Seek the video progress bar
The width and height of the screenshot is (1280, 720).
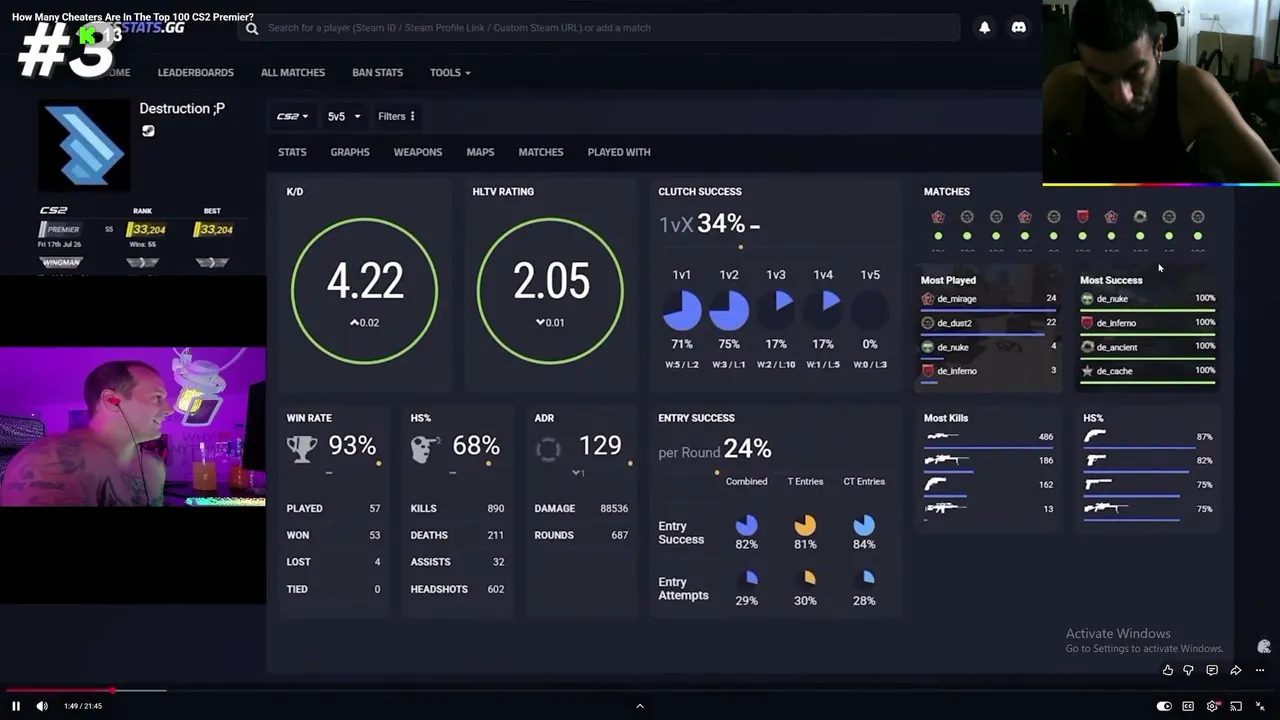(x=640, y=690)
